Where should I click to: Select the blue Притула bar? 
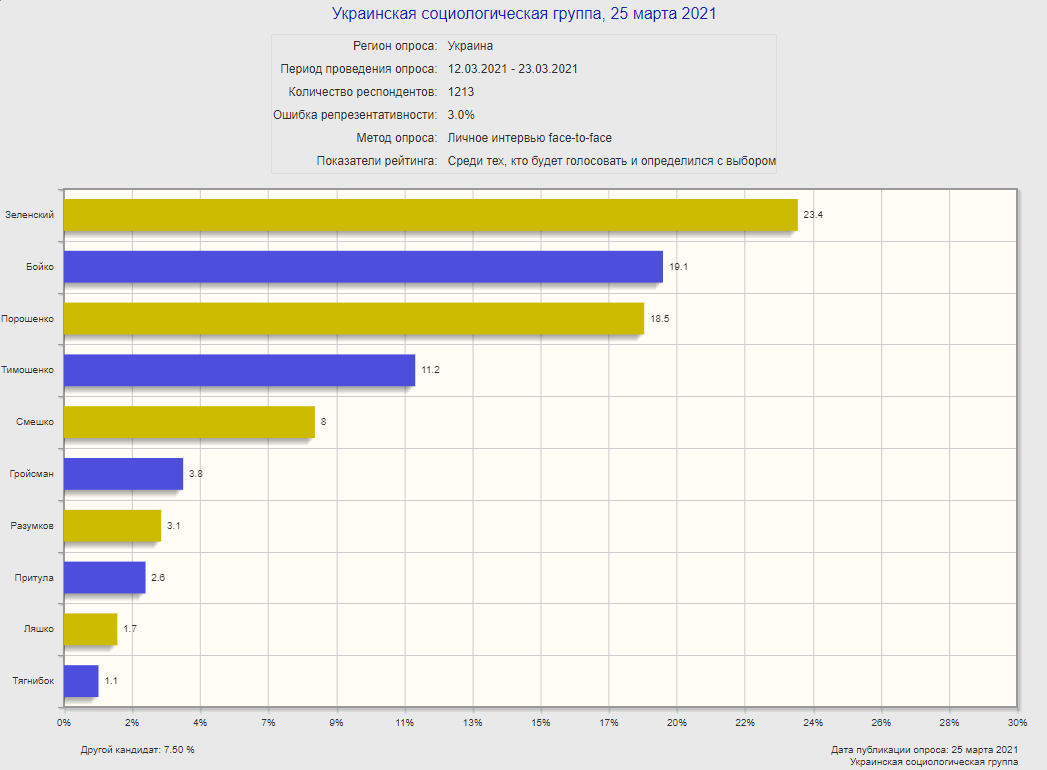(x=104, y=578)
